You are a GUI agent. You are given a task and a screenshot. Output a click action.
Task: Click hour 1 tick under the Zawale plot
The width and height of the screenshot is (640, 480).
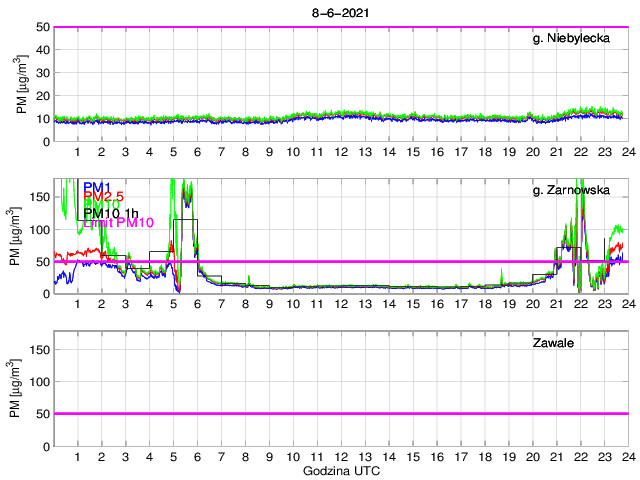(77, 457)
